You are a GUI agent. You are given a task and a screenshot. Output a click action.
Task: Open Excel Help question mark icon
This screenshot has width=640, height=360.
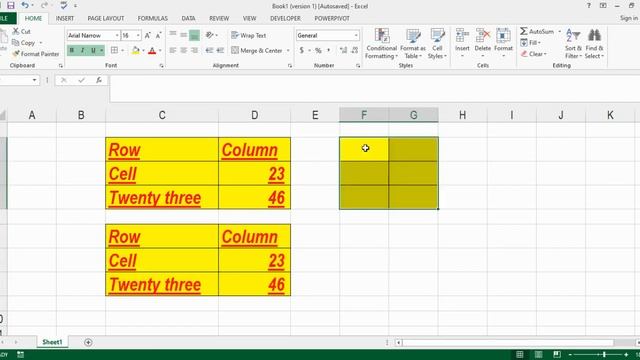588,6
